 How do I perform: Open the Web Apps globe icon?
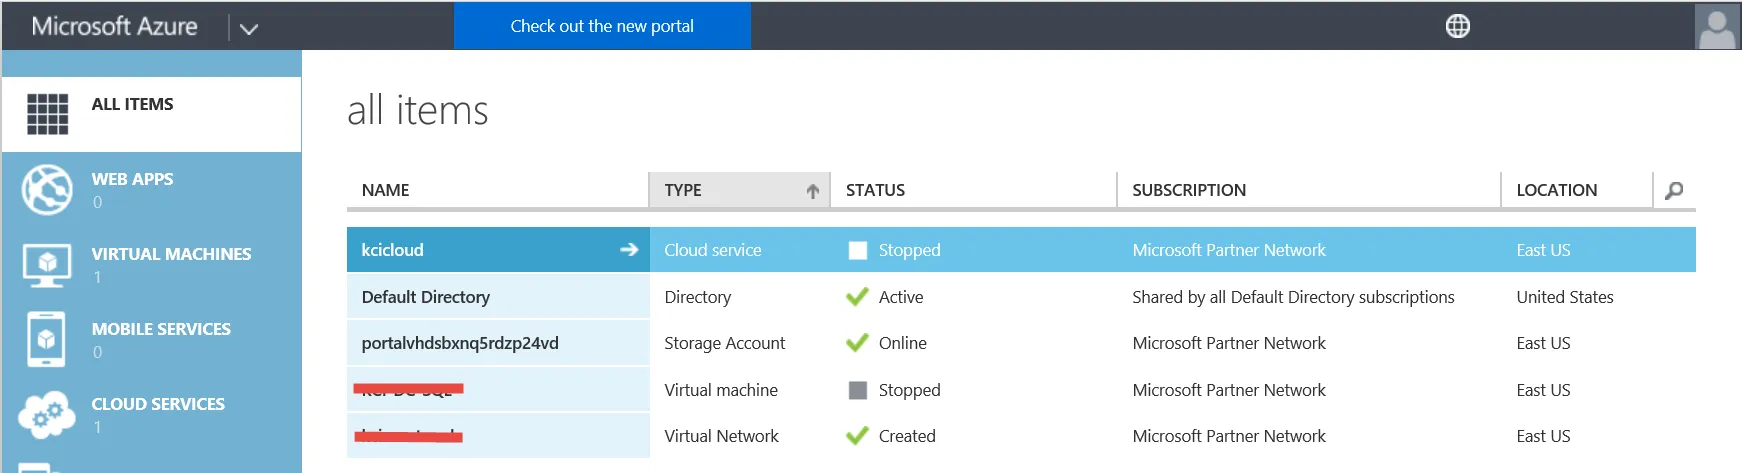point(47,189)
